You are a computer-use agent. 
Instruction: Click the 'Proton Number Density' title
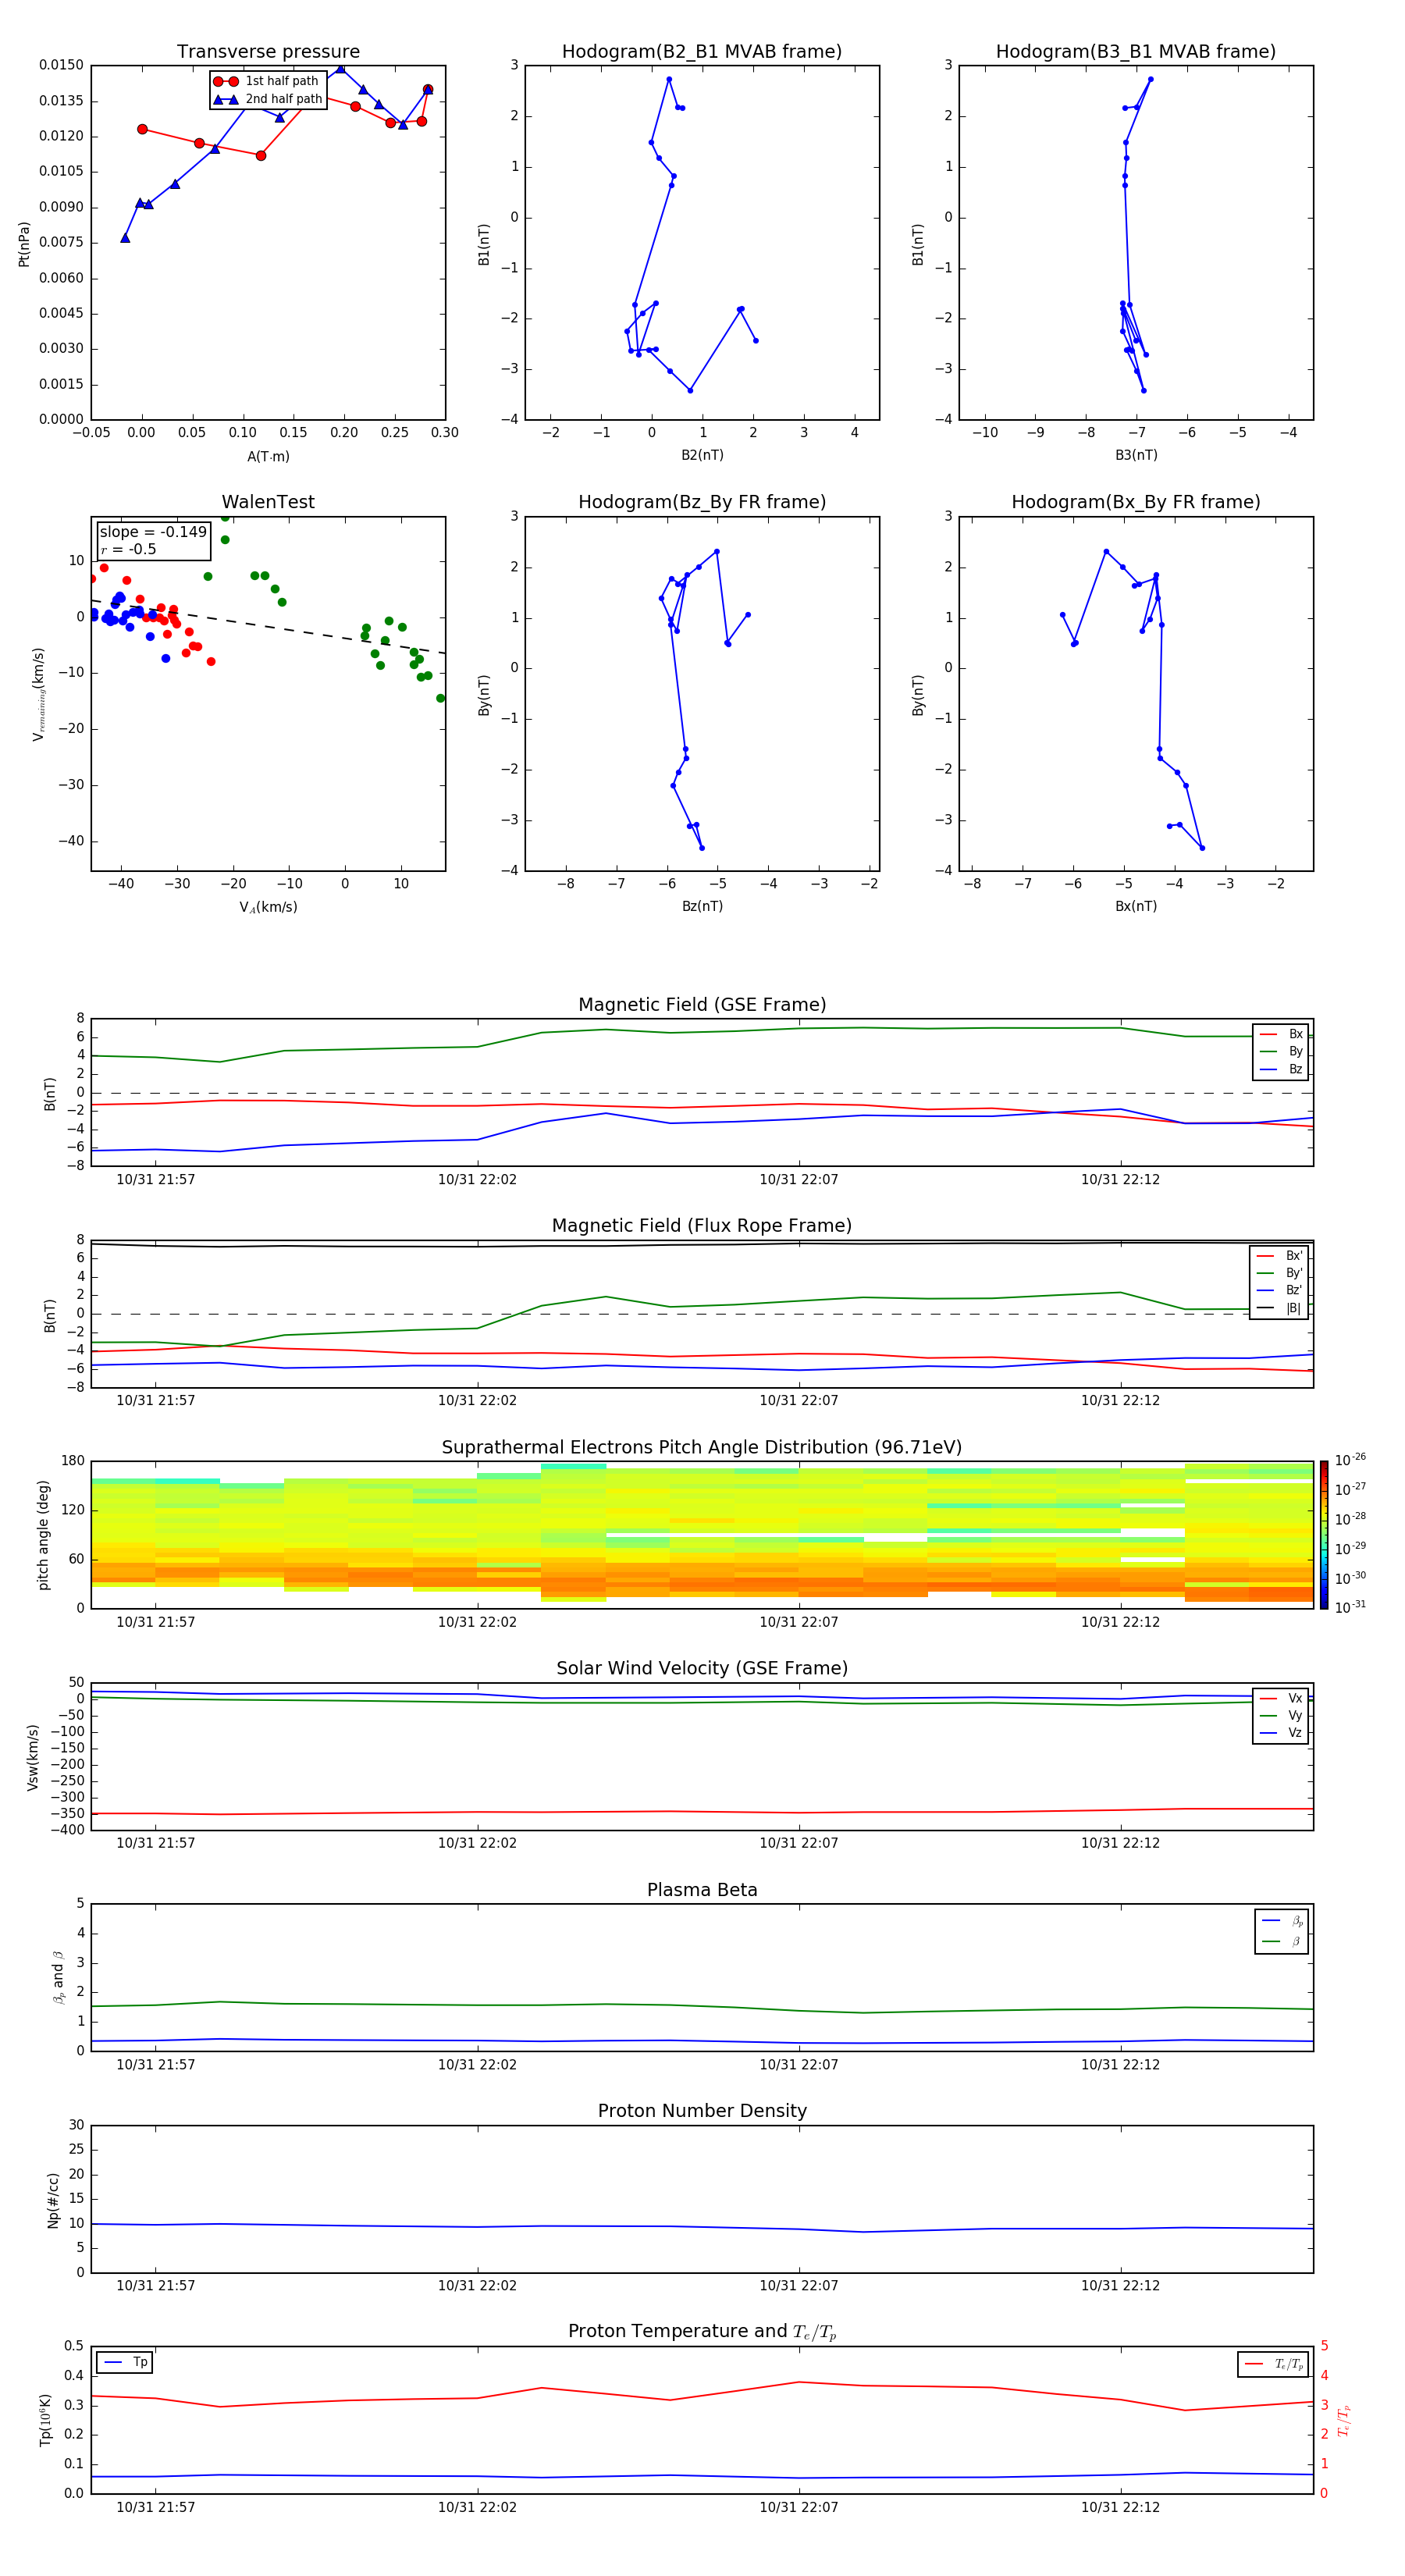click(702, 2111)
